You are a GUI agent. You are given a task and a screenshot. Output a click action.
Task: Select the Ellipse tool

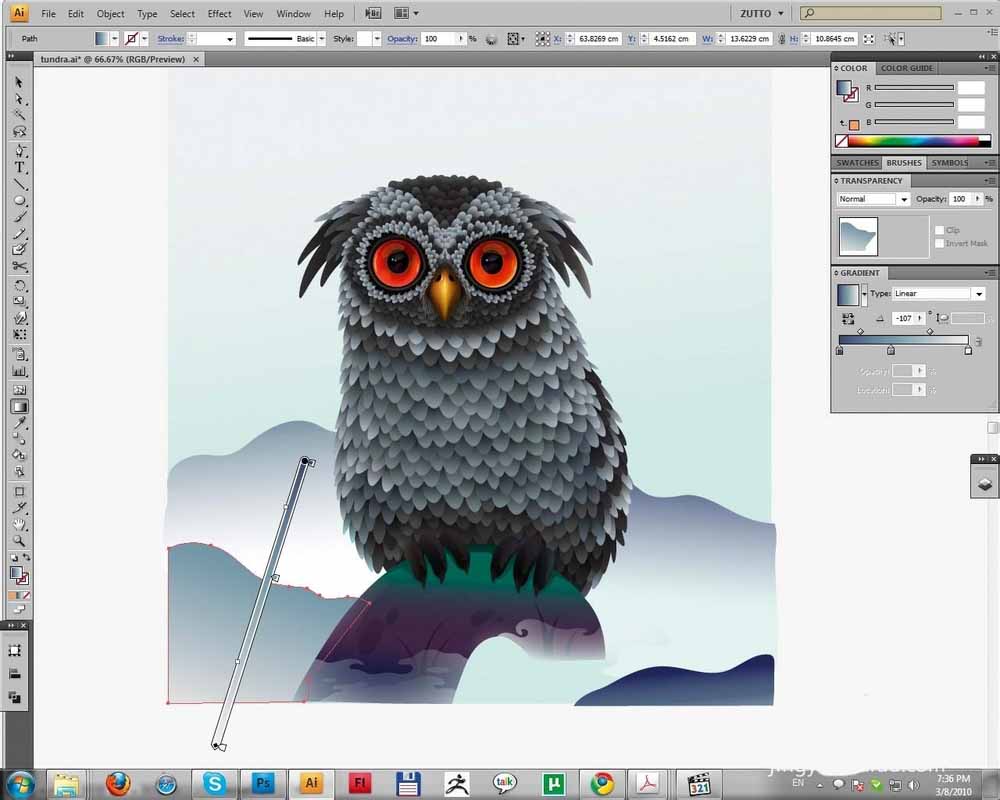tap(19, 201)
